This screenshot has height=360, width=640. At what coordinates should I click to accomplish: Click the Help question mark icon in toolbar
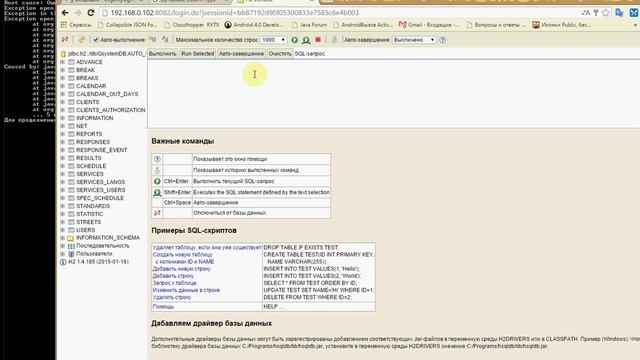click(x=443, y=40)
